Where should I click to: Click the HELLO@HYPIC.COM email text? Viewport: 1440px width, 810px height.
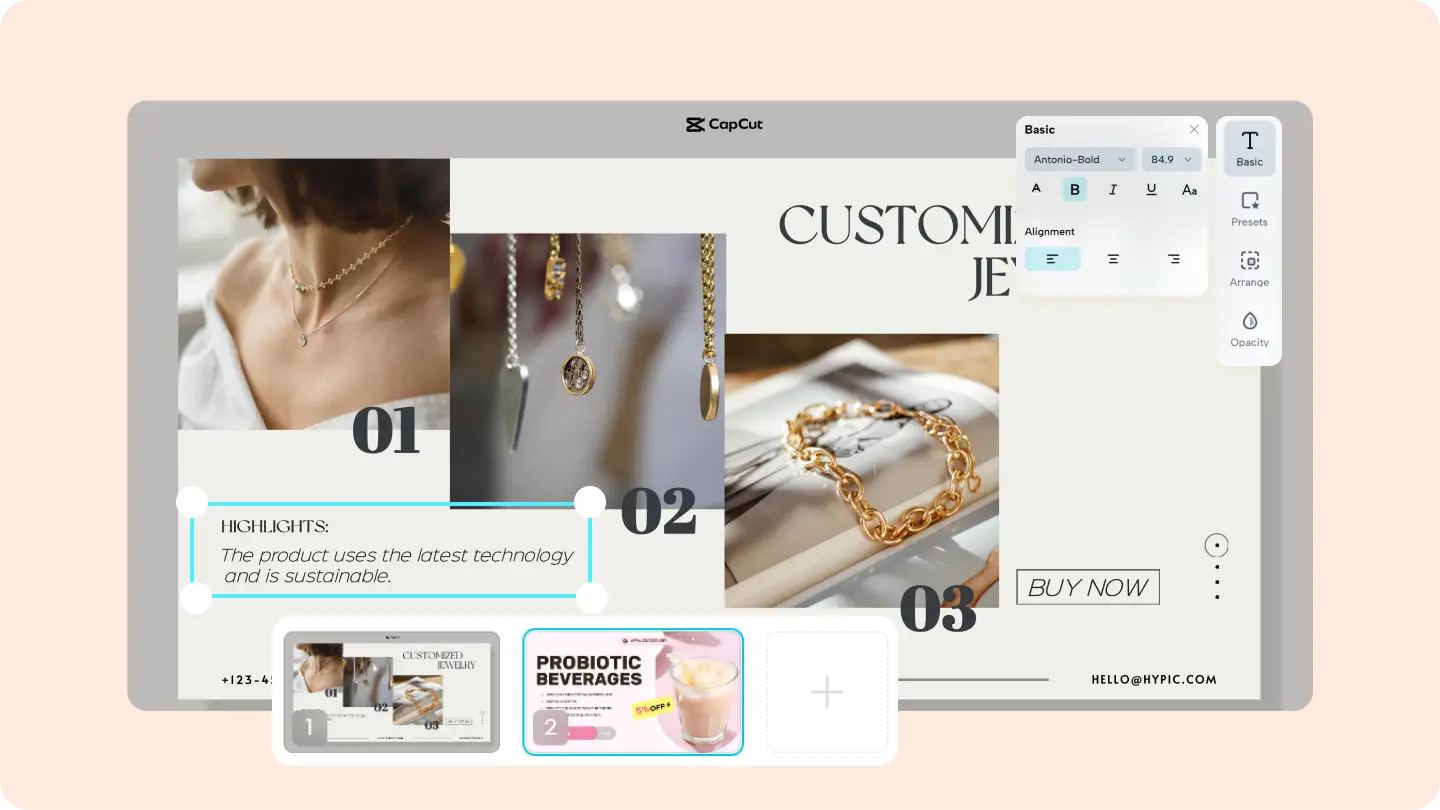tap(1154, 680)
